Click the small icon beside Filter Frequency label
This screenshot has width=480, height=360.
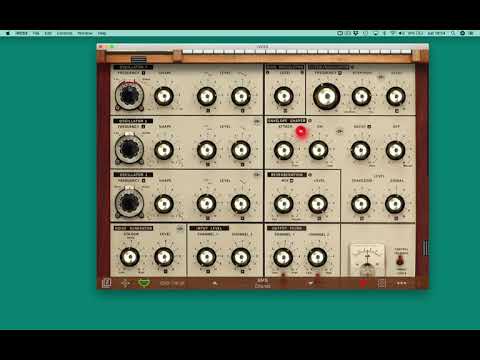point(340,73)
